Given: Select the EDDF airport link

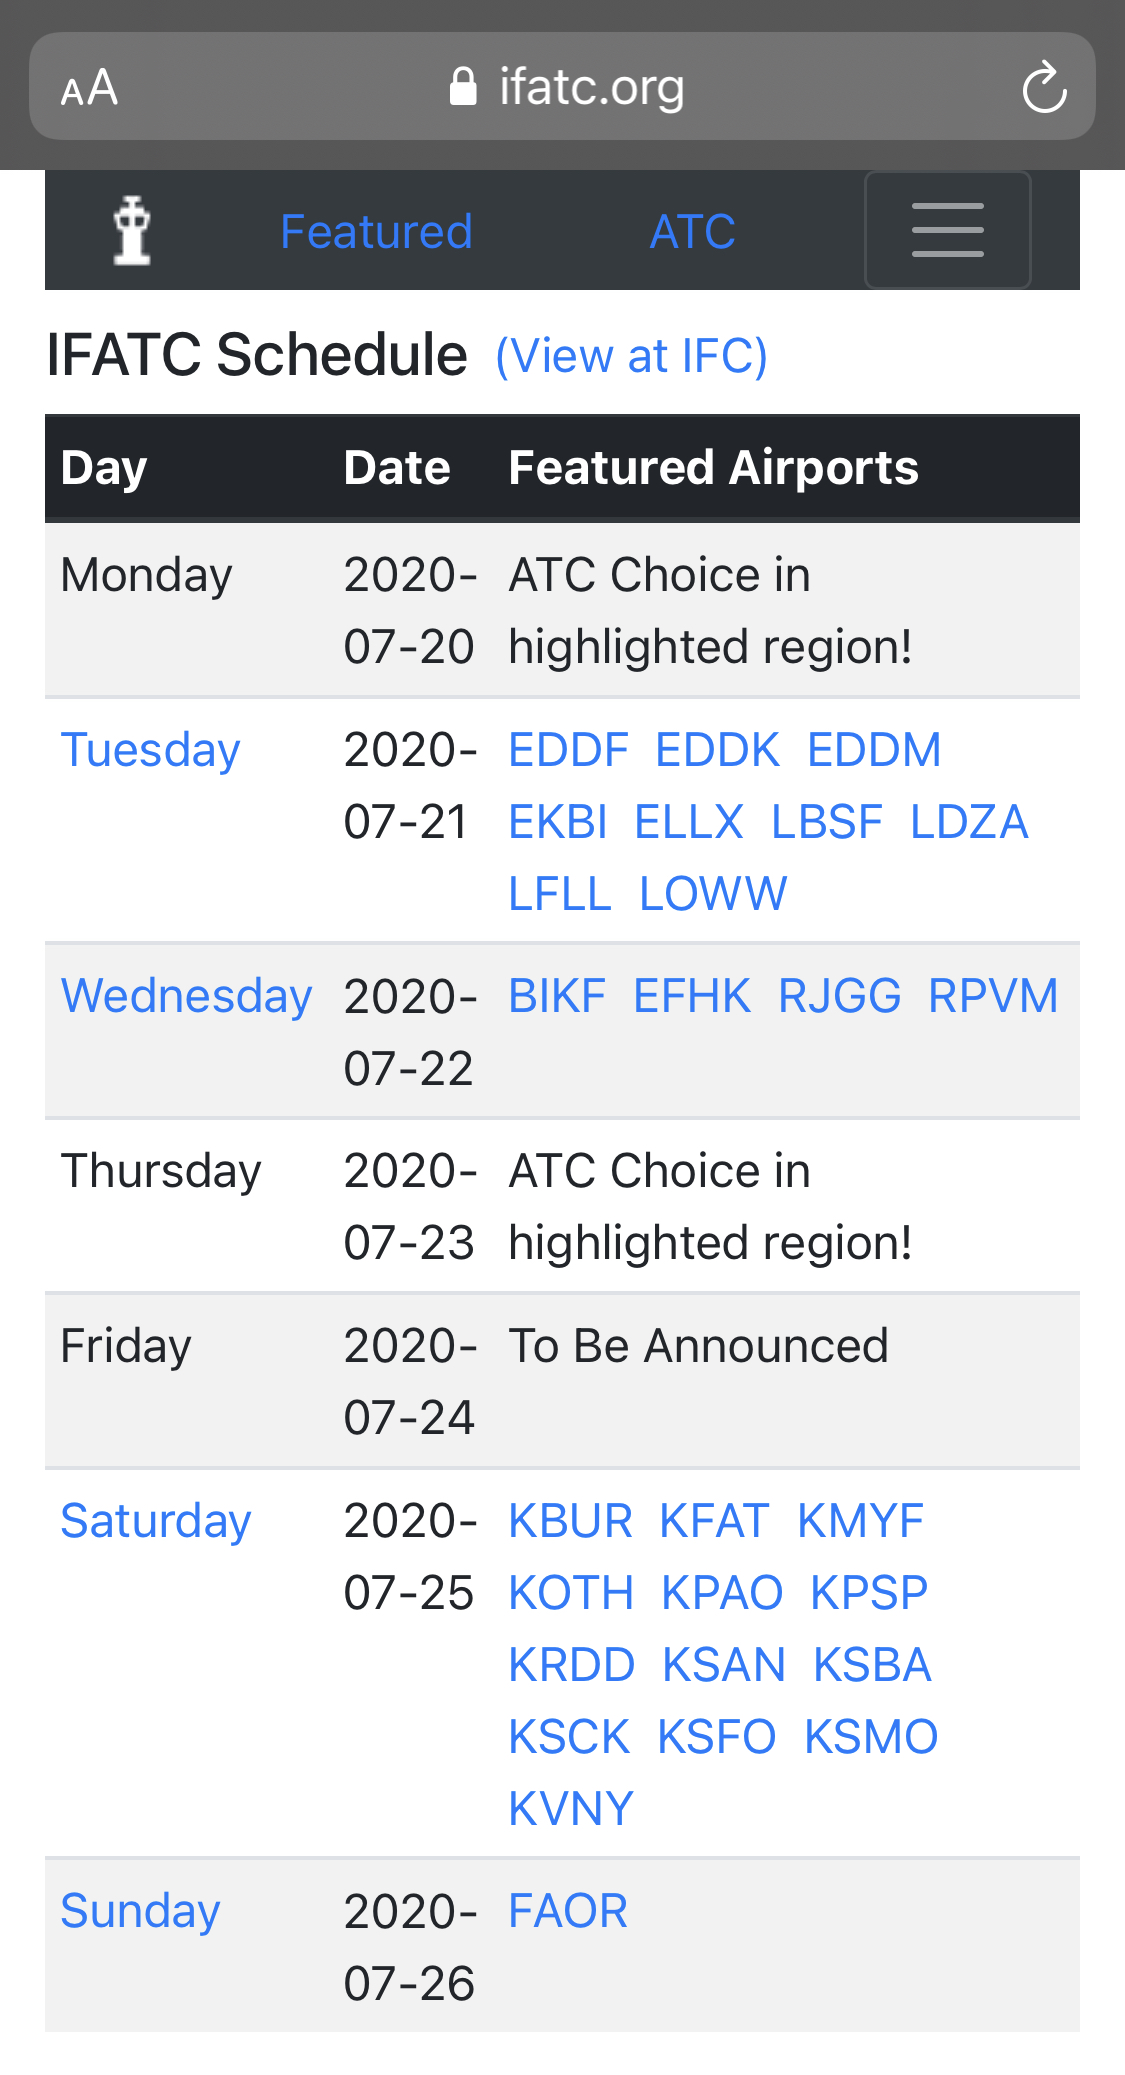Looking at the screenshot, I should [x=568, y=750].
